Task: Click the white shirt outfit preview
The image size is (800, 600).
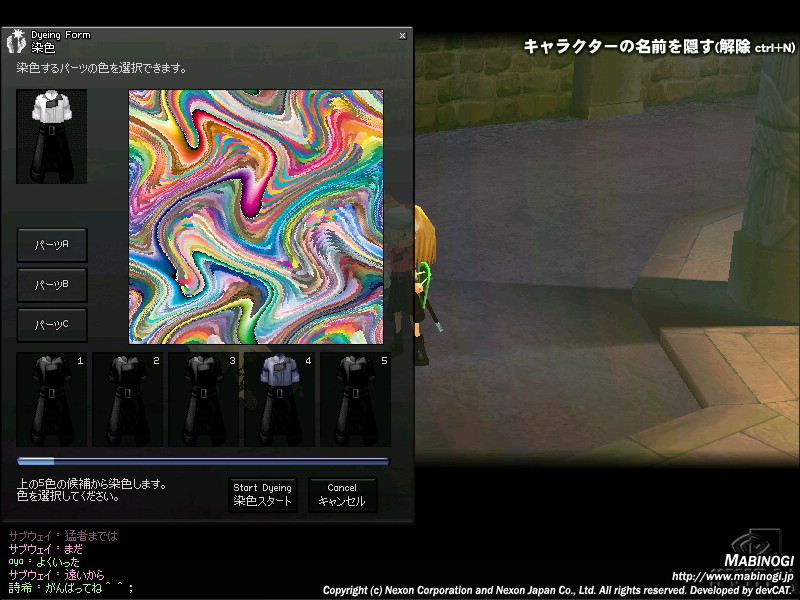Action: 51,136
